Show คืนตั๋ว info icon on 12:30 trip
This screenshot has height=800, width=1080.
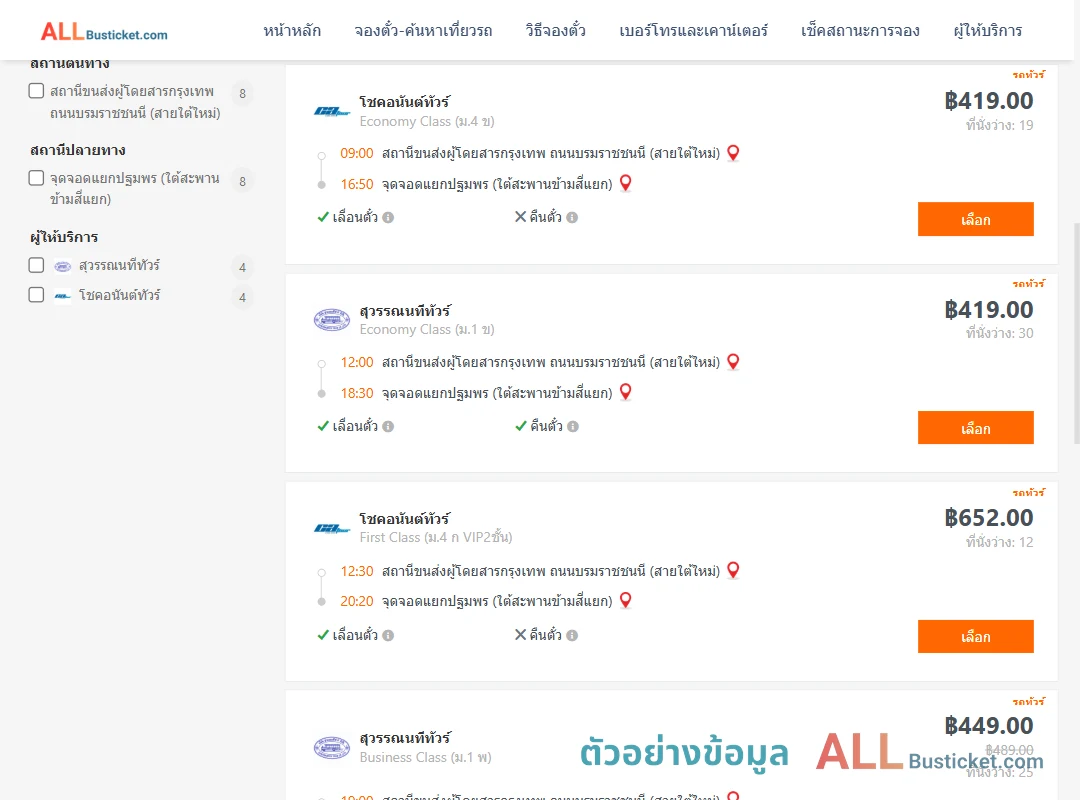[x=572, y=635]
